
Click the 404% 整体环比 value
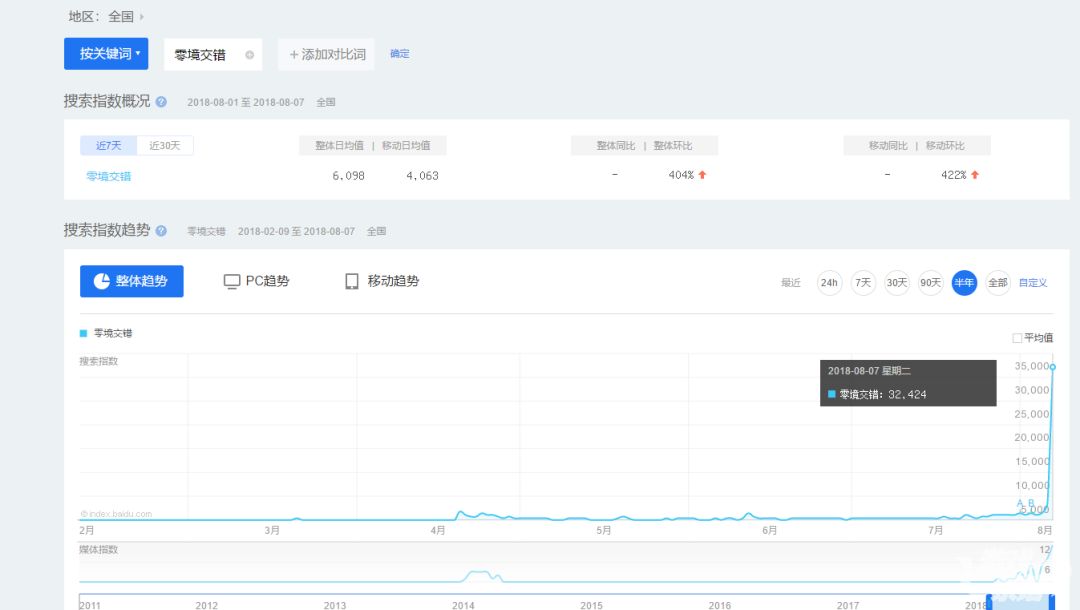(x=681, y=176)
